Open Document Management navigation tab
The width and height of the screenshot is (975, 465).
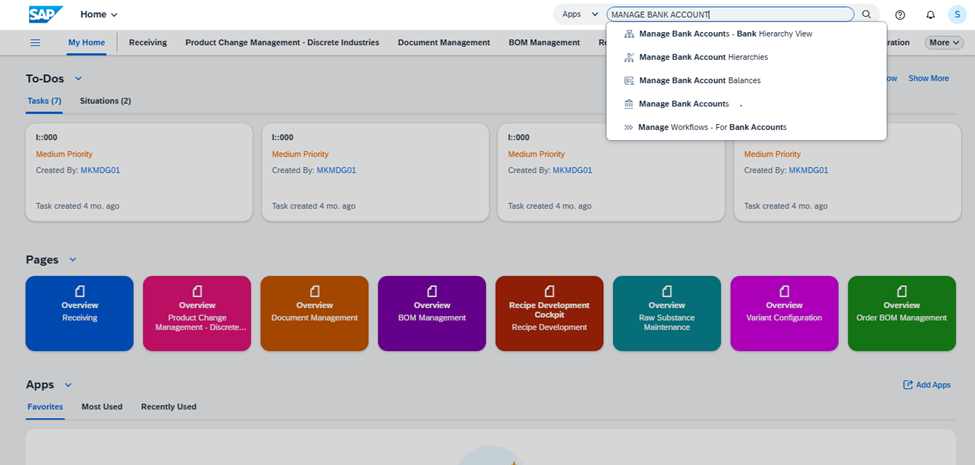pyautogui.click(x=444, y=43)
